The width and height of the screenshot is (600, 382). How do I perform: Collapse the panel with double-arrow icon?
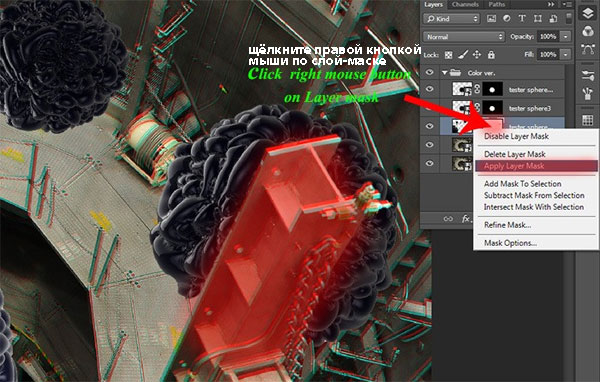click(x=551, y=4)
